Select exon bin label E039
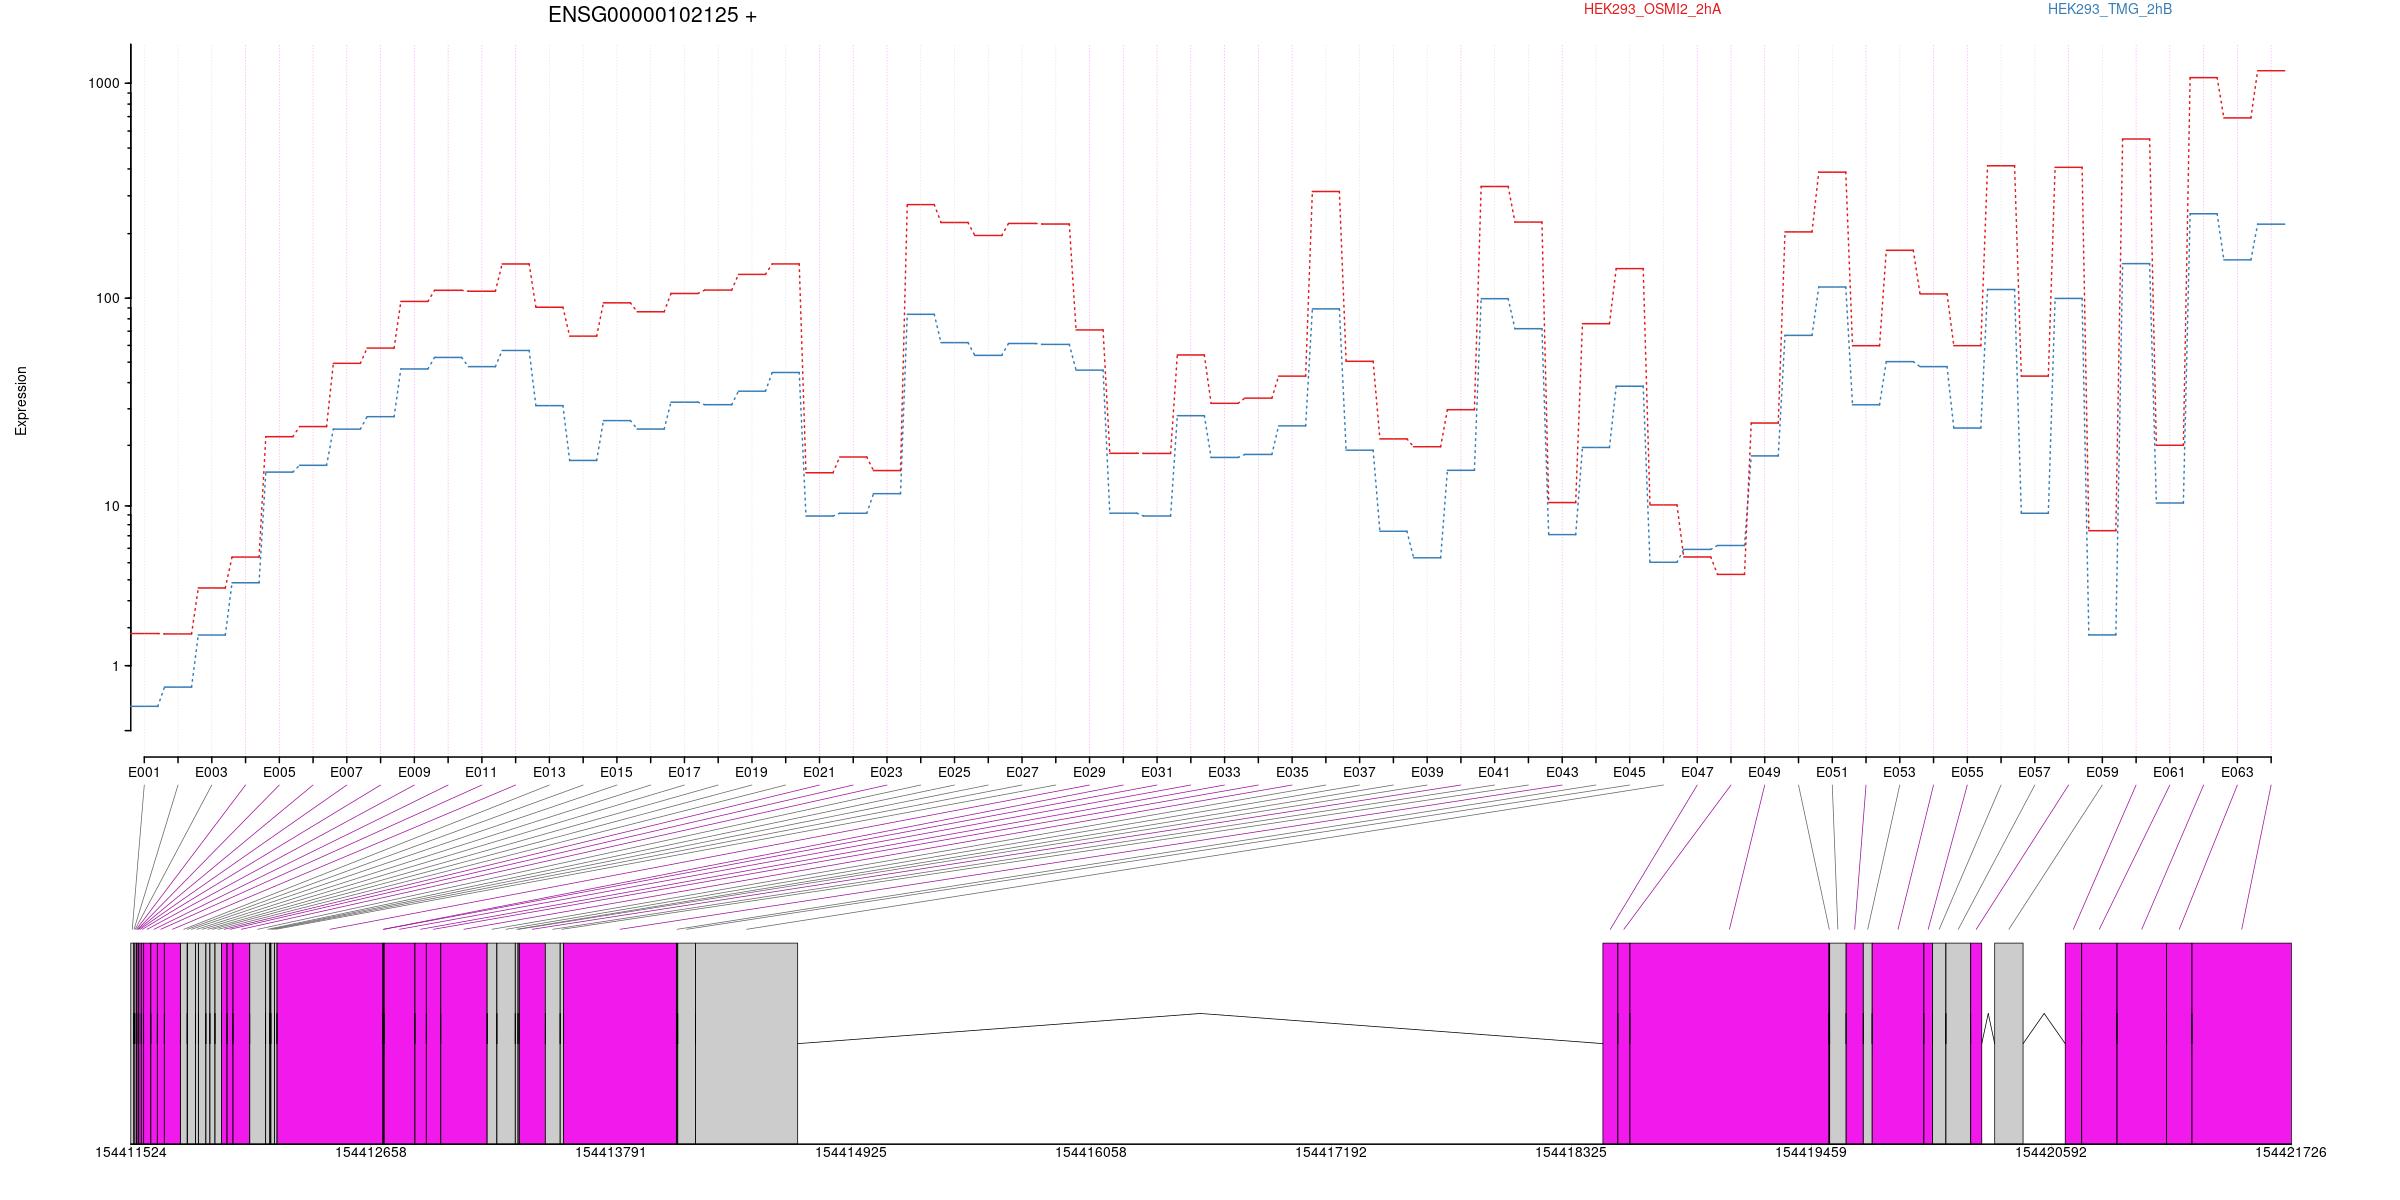The width and height of the screenshot is (2400, 1200). (x=1427, y=772)
